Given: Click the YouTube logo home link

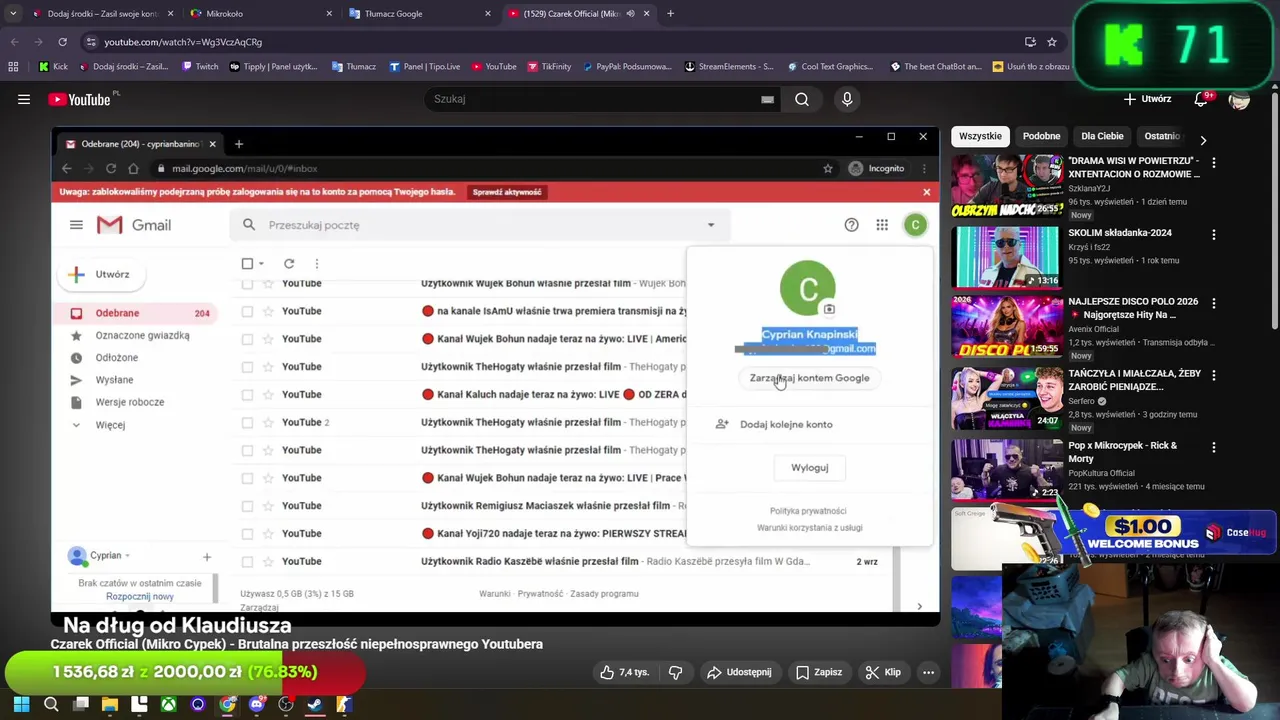Looking at the screenshot, I should pos(80,99).
